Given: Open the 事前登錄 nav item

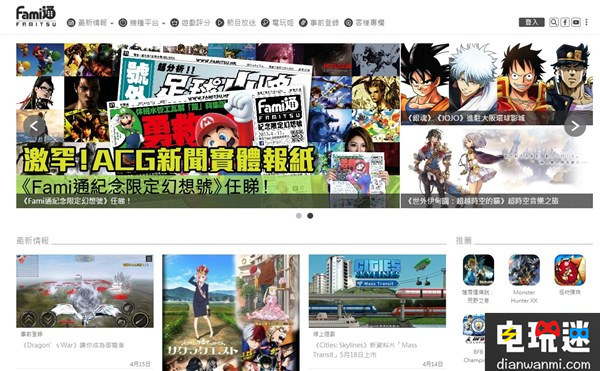Looking at the screenshot, I should [324, 23].
